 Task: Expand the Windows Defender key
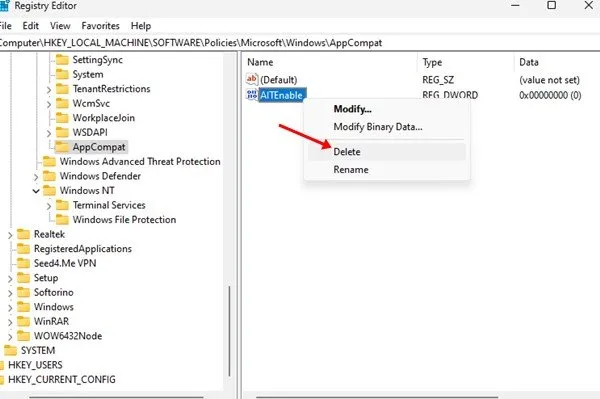tap(36, 177)
